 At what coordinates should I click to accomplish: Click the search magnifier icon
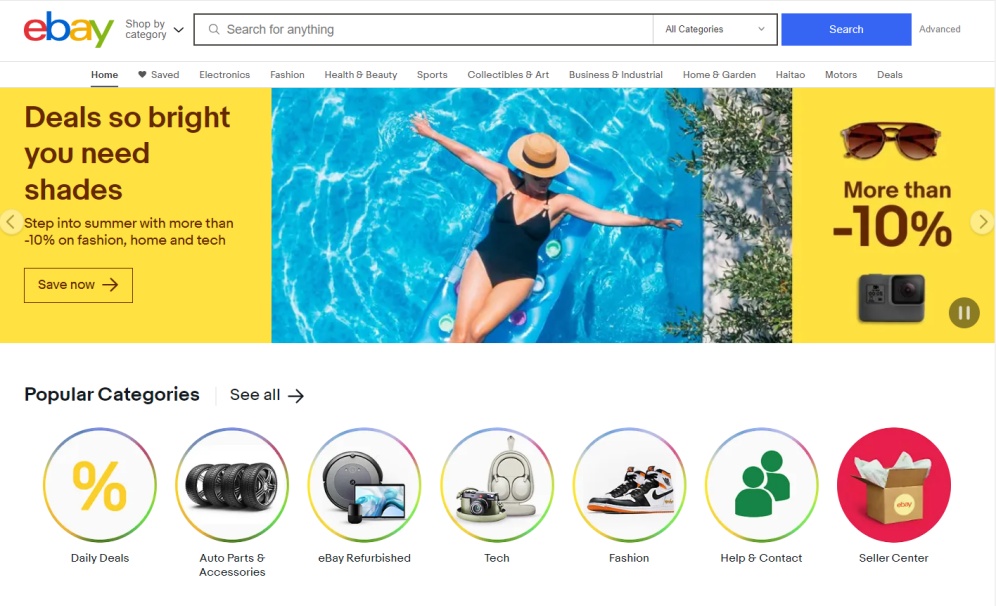click(x=214, y=29)
